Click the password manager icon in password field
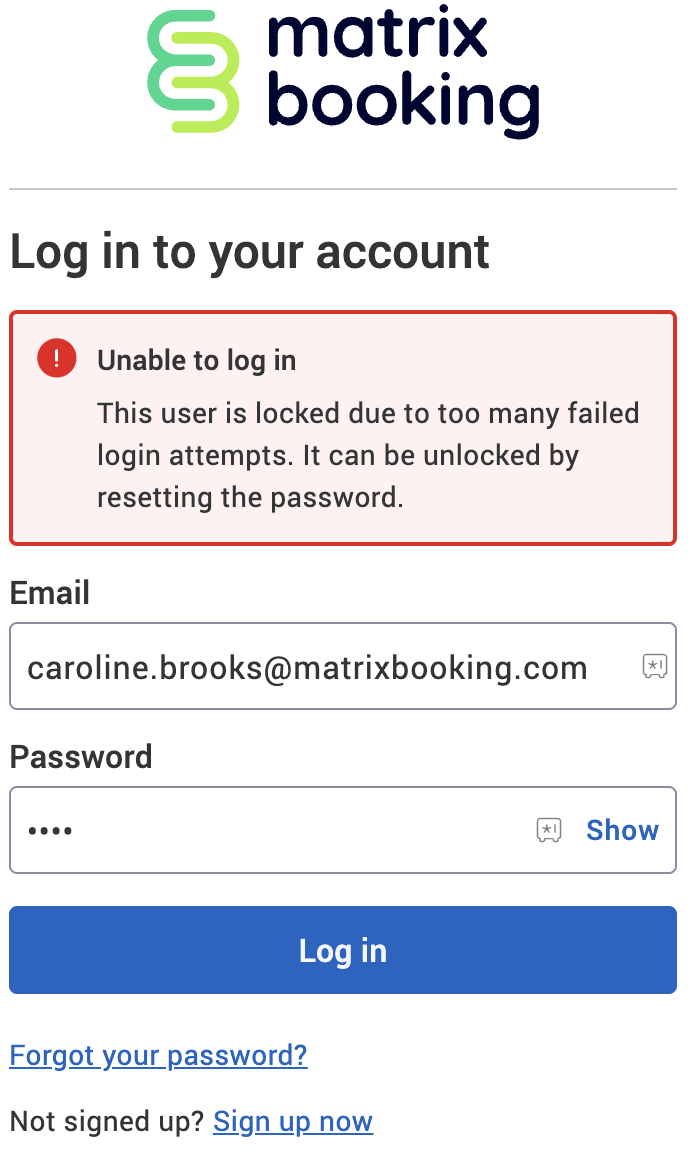This screenshot has width=693, height=1149. (x=549, y=829)
